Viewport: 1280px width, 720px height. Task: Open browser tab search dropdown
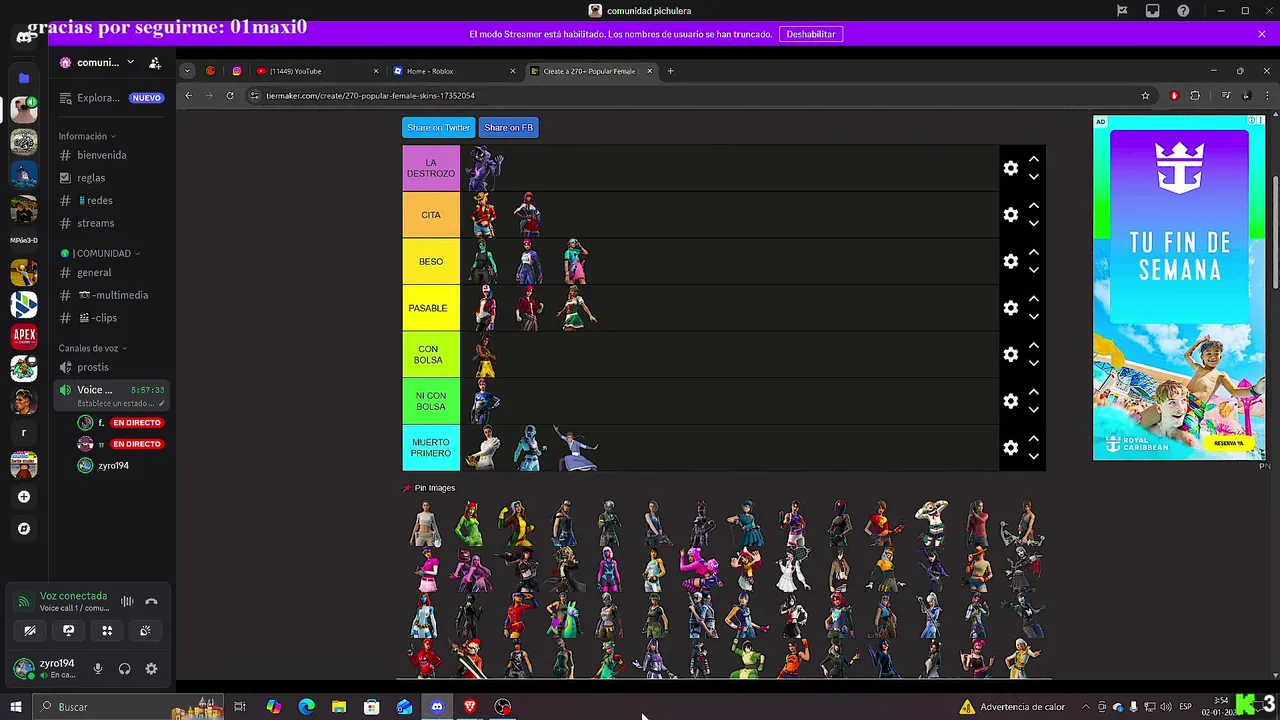pyautogui.click(x=187, y=71)
